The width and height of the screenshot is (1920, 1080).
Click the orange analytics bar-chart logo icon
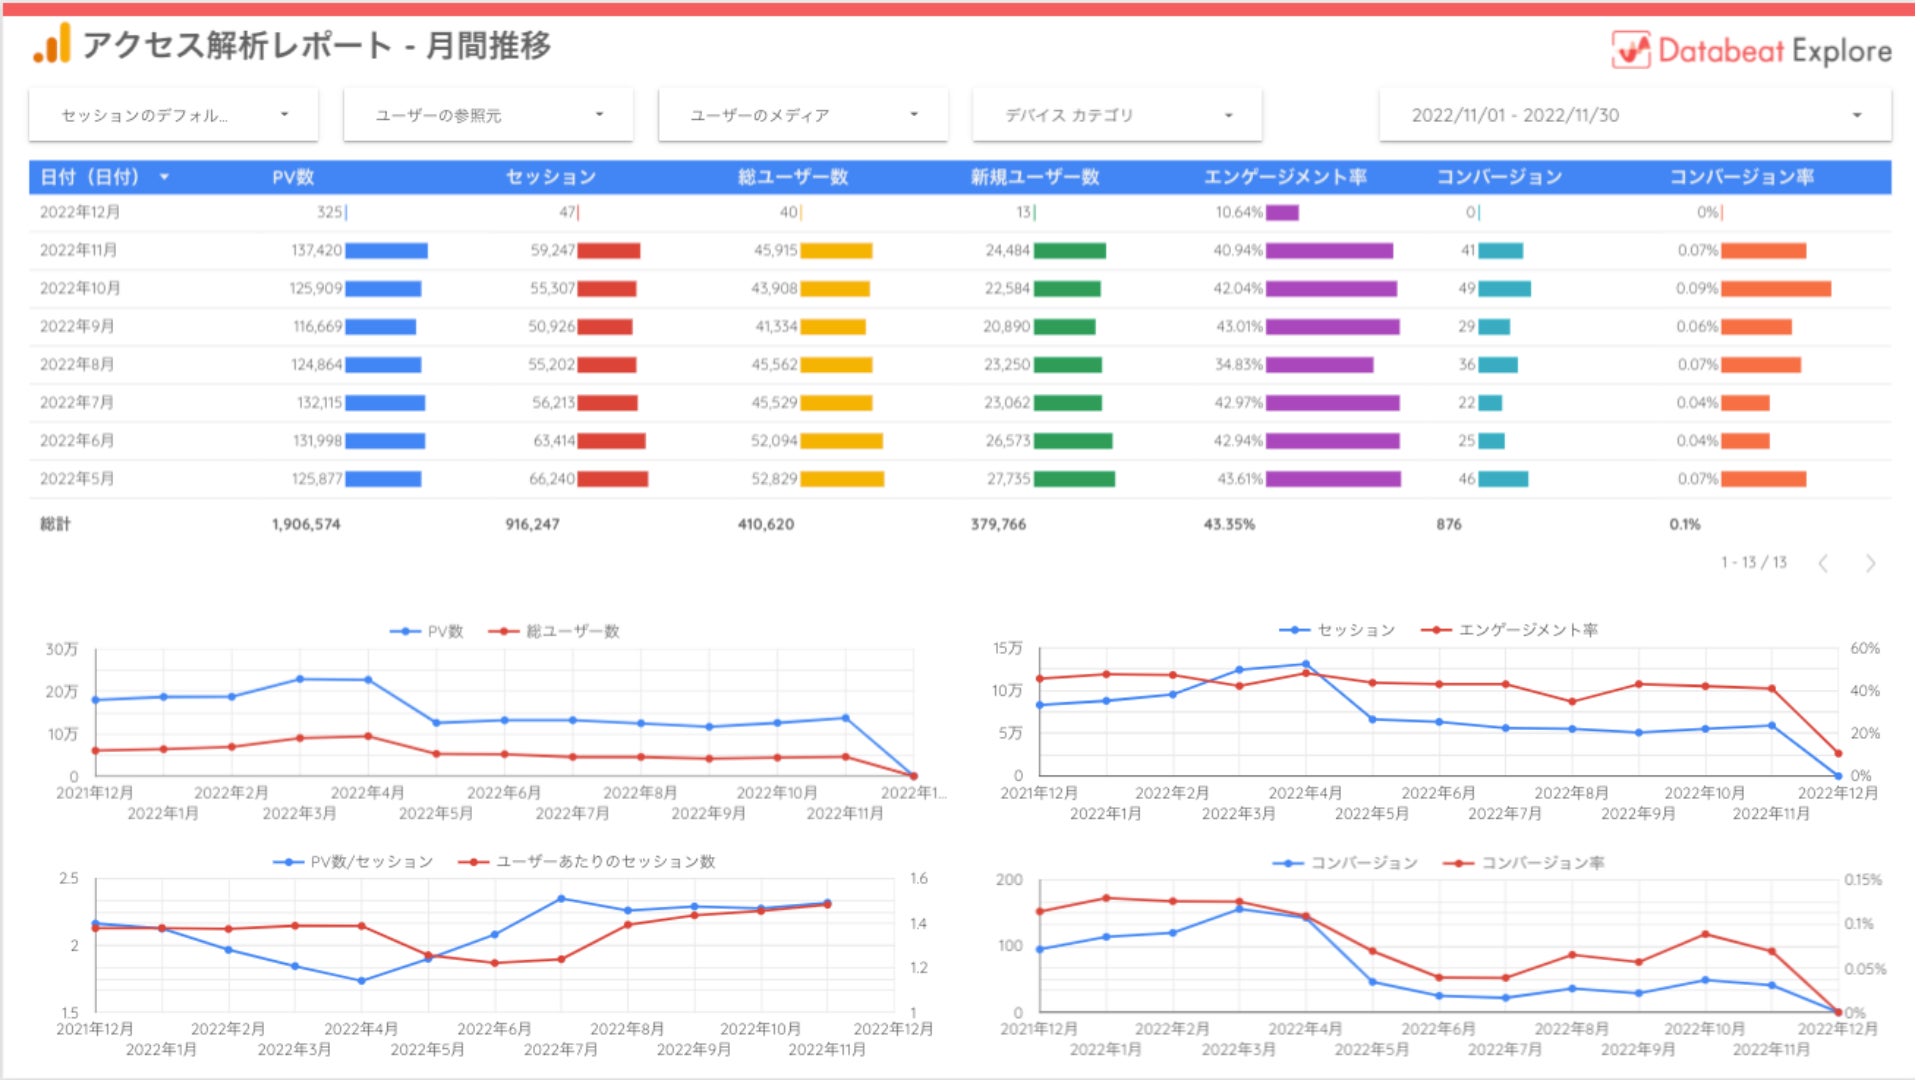(x=52, y=44)
